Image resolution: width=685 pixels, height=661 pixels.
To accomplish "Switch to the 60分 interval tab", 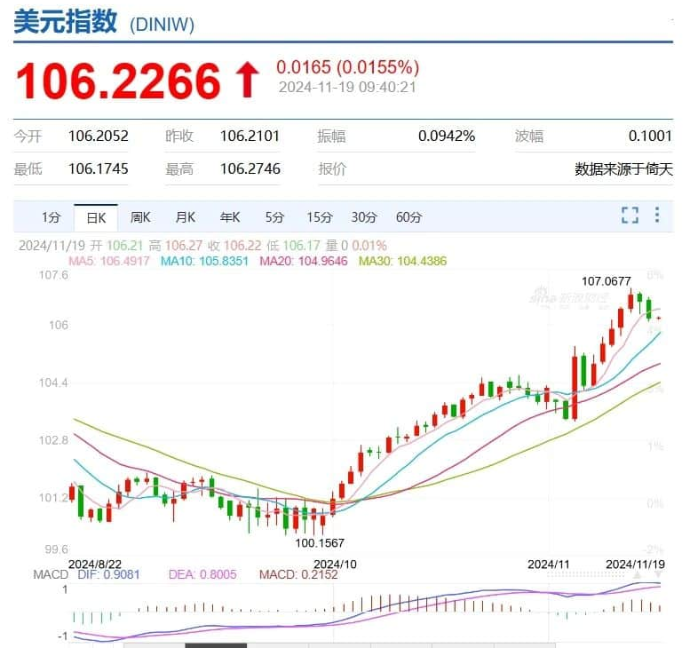I will click(x=409, y=217).
